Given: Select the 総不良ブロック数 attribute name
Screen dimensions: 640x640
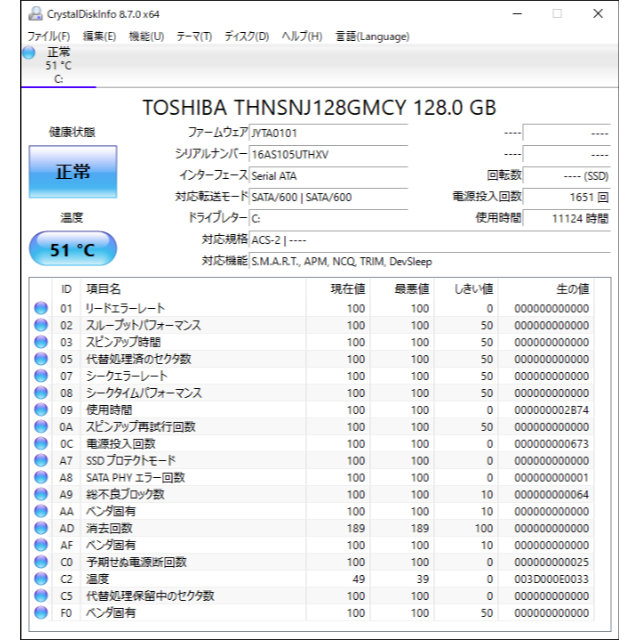Looking at the screenshot, I should 125,495.
